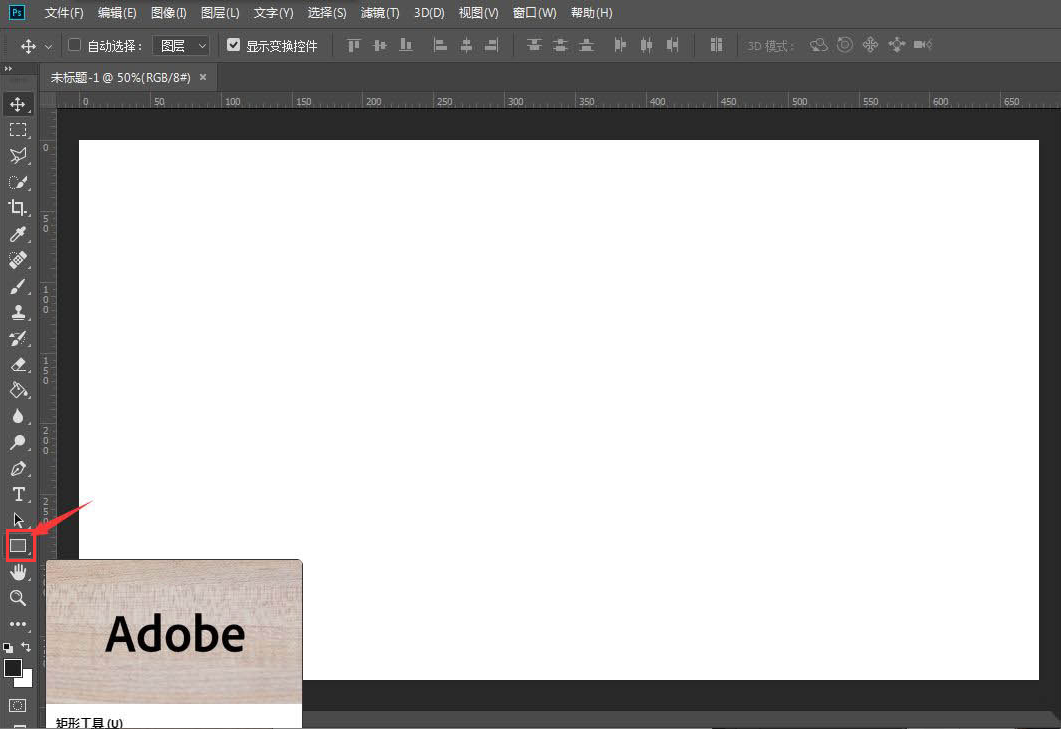Select the Eyedropper tool
The height and width of the screenshot is (729, 1061).
(x=18, y=234)
